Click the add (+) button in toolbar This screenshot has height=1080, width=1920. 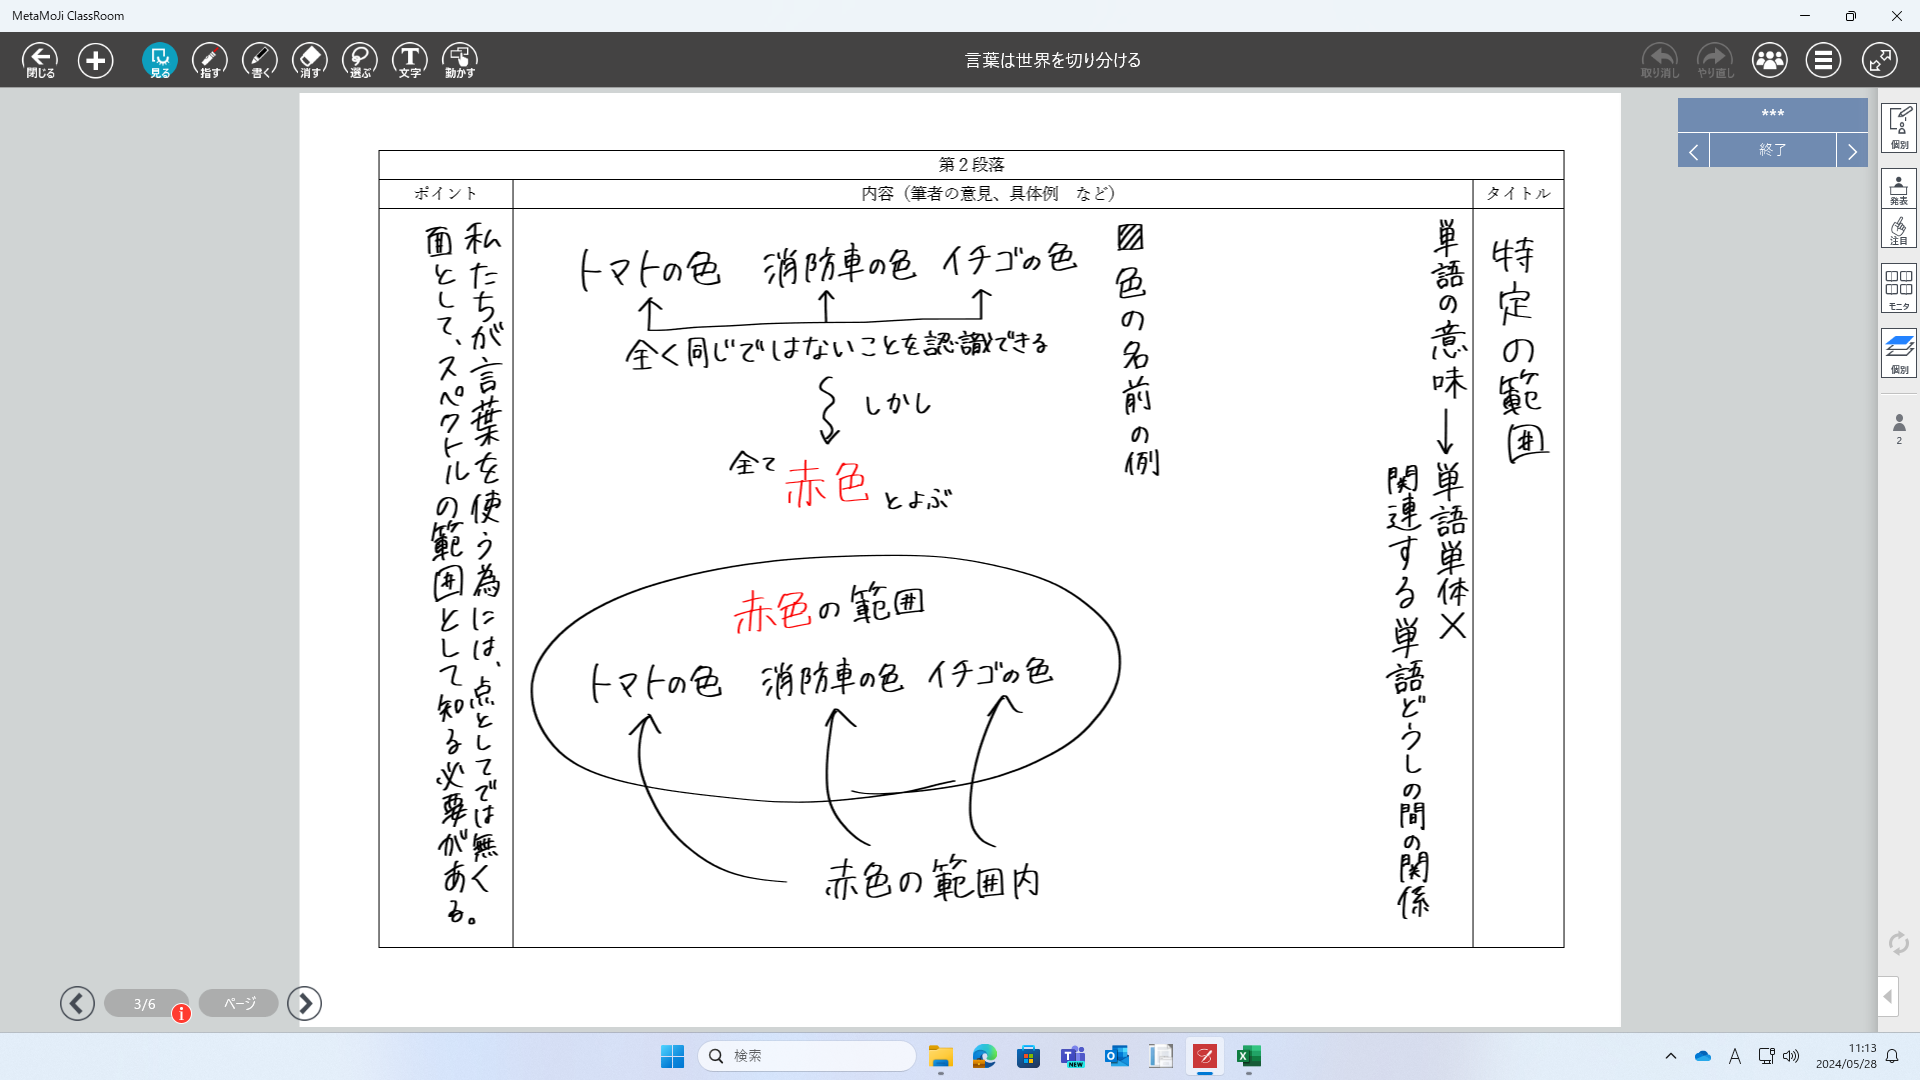(x=96, y=60)
